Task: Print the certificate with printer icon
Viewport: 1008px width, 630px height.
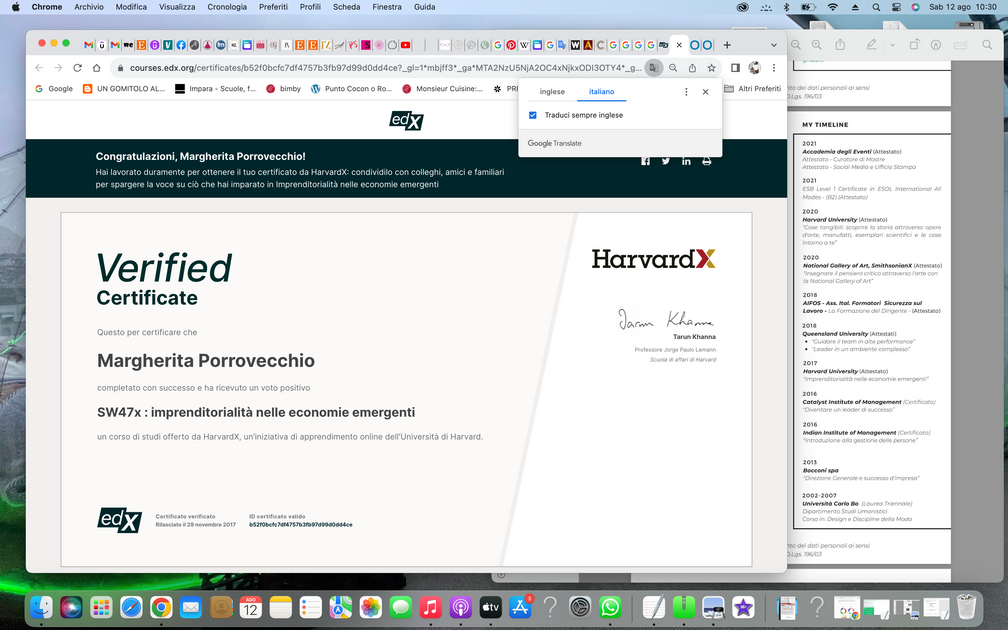Action: point(706,161)
